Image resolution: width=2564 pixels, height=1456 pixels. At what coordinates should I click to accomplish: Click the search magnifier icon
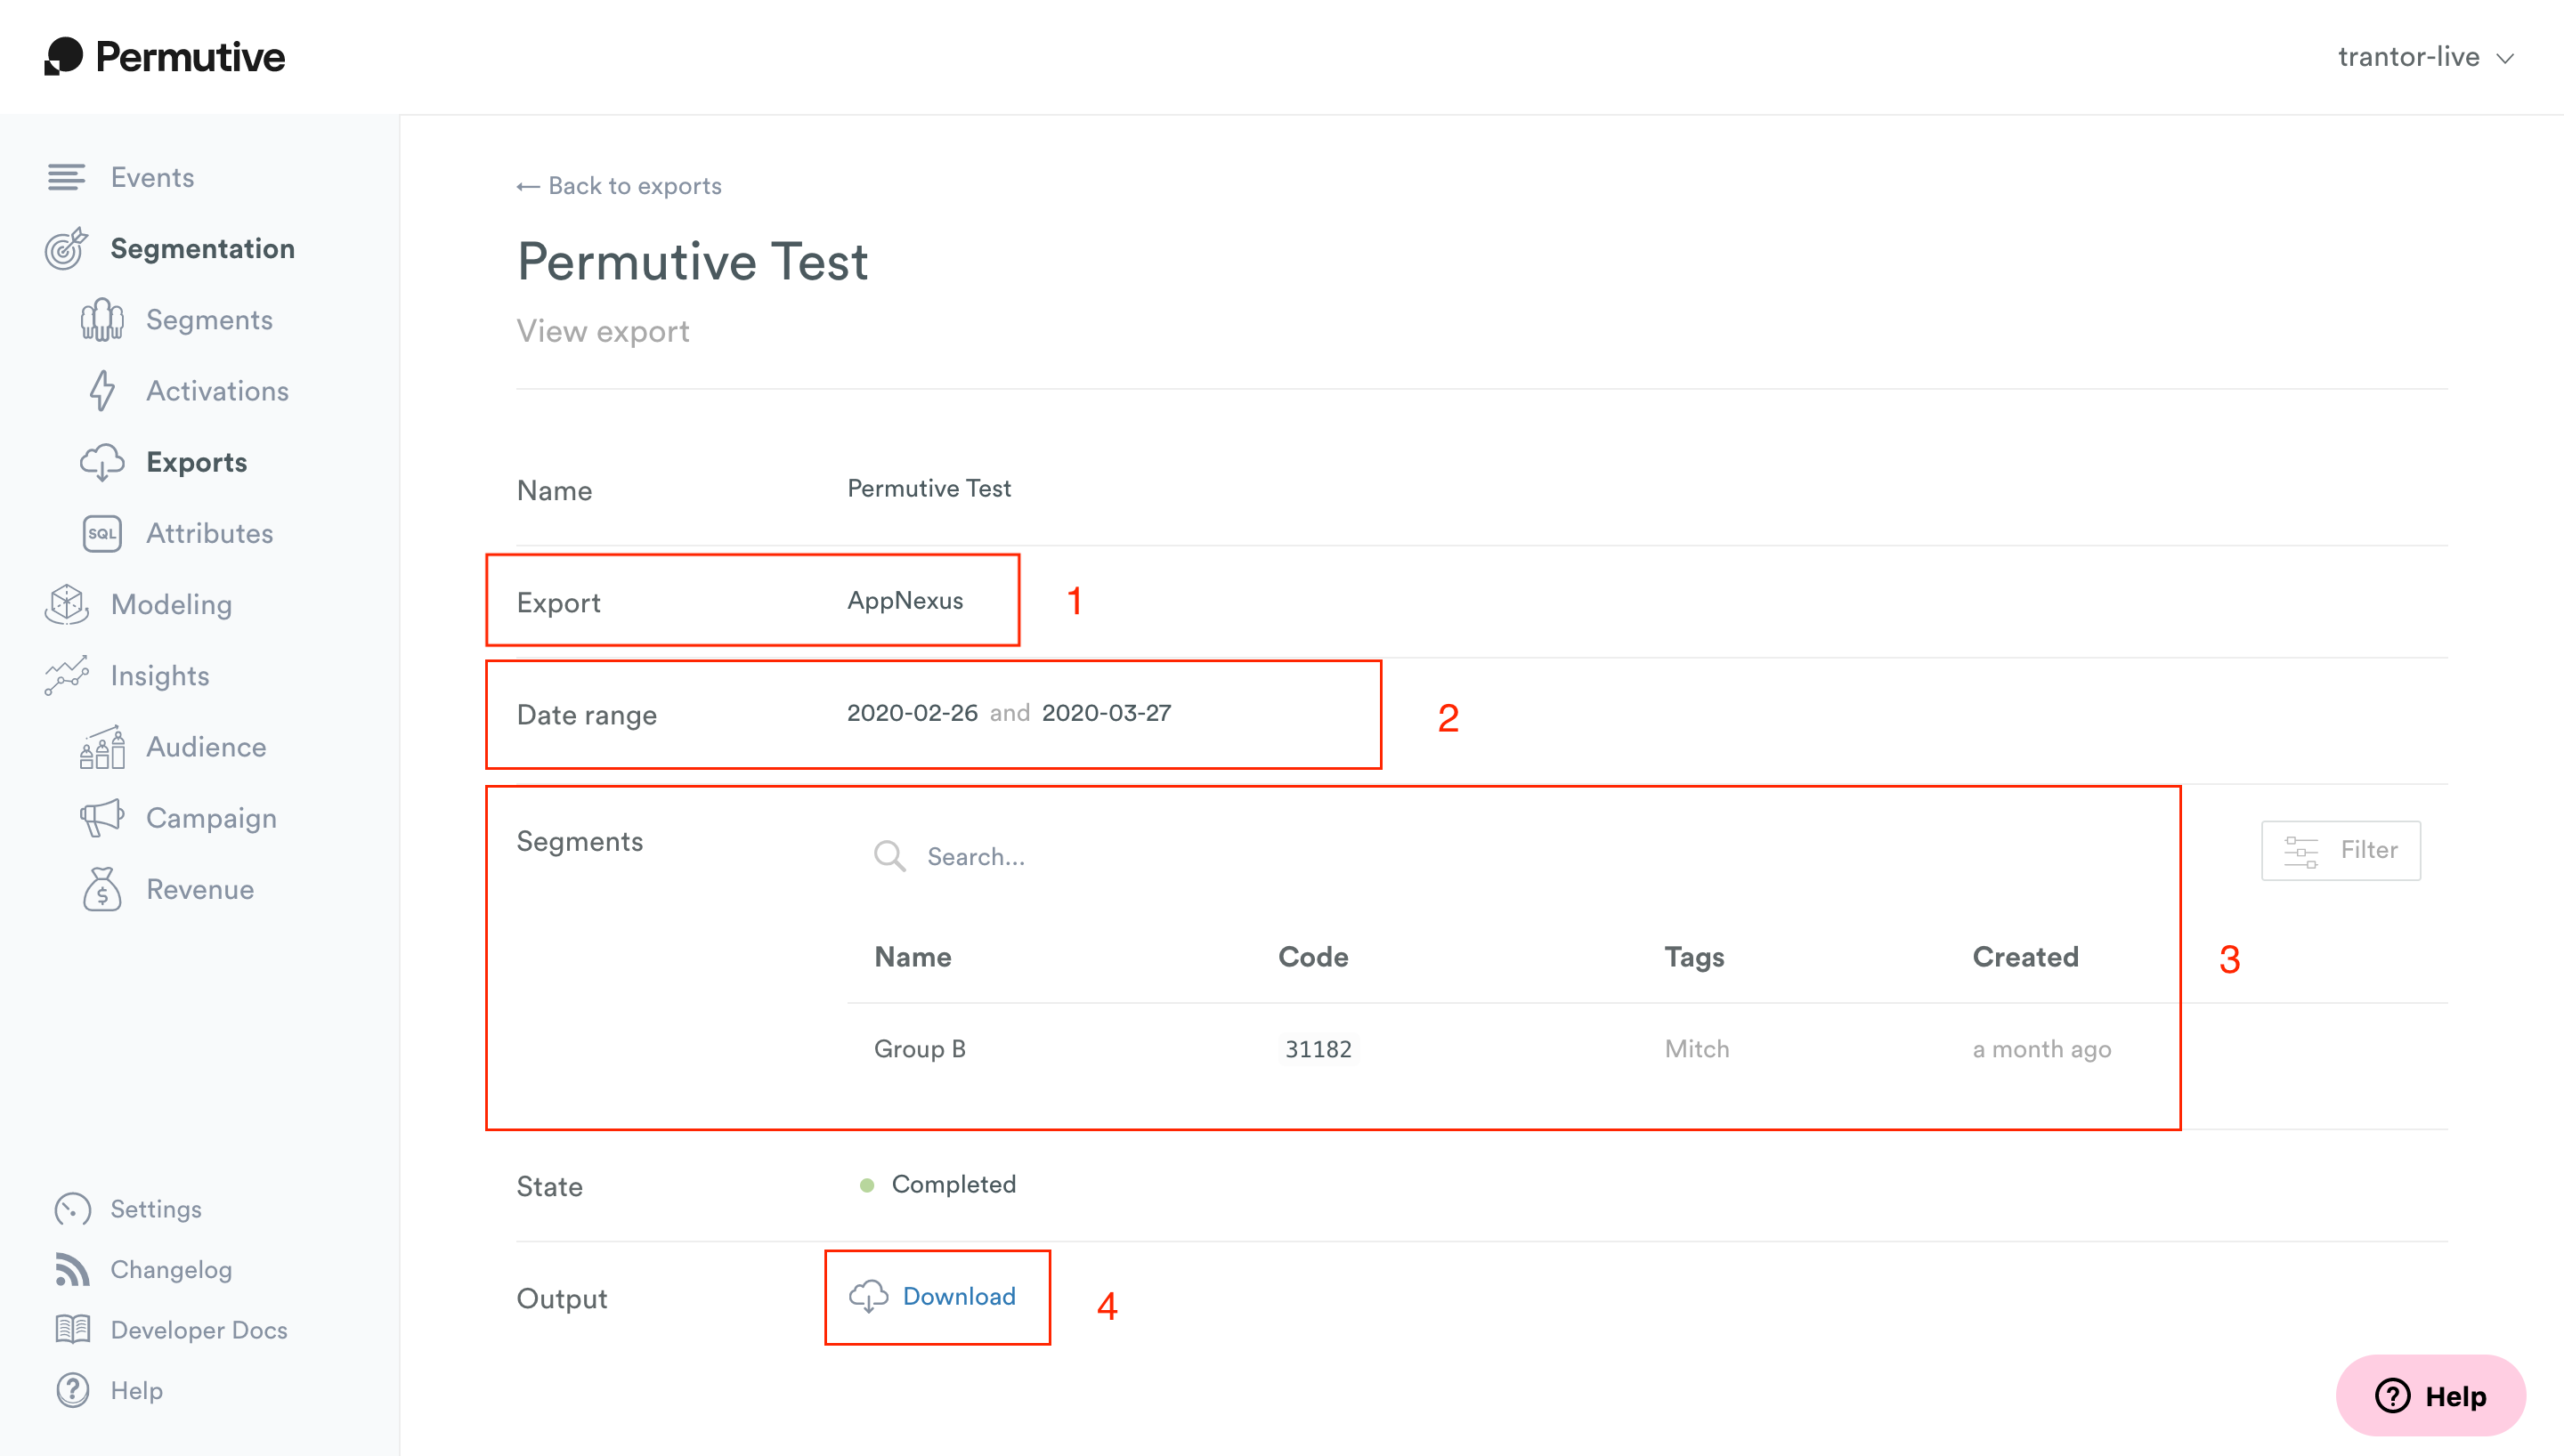pos(889,856)
